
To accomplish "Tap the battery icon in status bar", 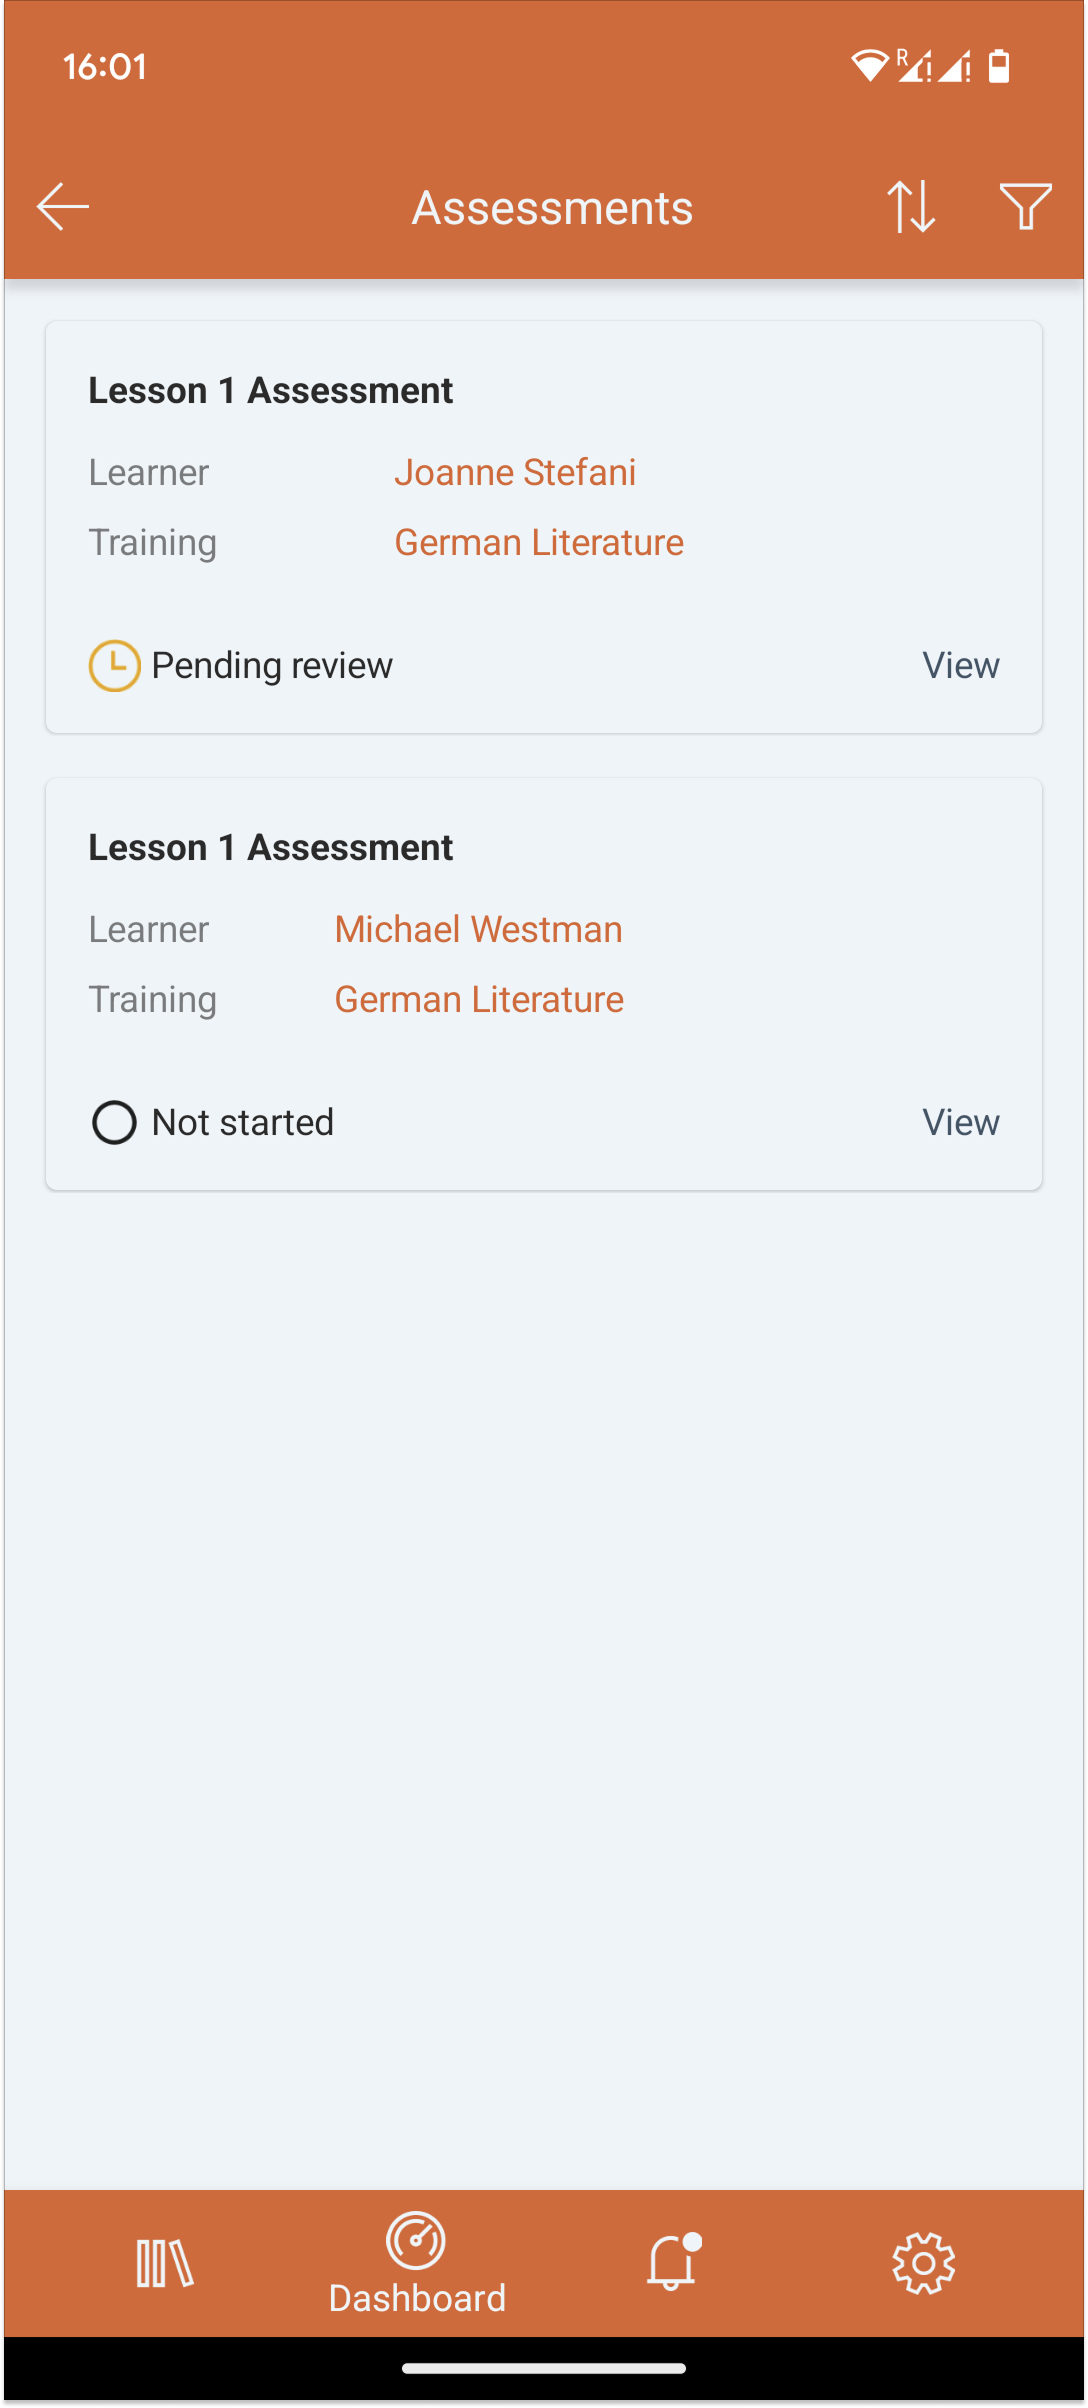I will point(999,66).
